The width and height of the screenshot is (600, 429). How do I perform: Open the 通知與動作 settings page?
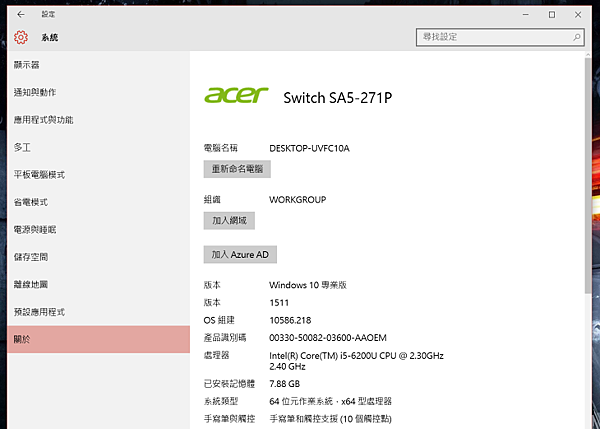pyautogui.click(x=98, y=92)
